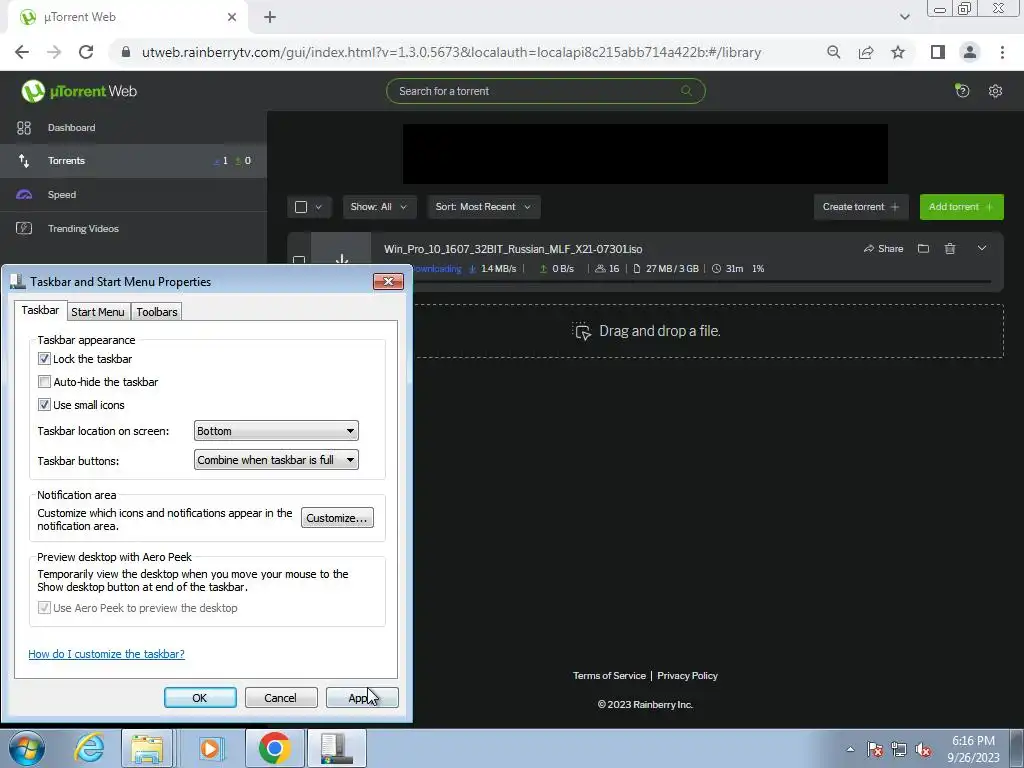Click the torrent download progress bar
Screen dimensions: 1024x768
702,281
